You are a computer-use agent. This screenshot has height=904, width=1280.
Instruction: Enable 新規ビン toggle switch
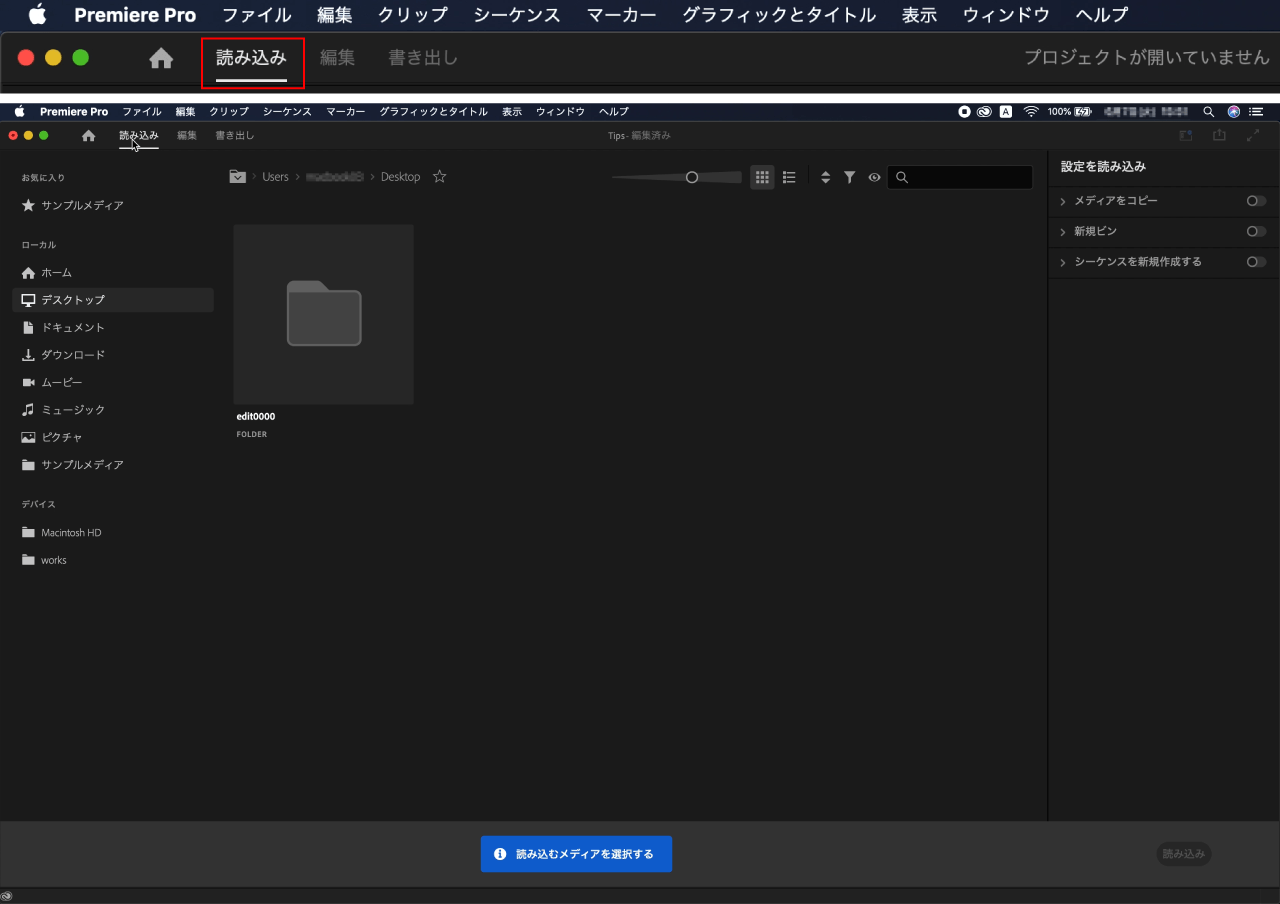1256,231
